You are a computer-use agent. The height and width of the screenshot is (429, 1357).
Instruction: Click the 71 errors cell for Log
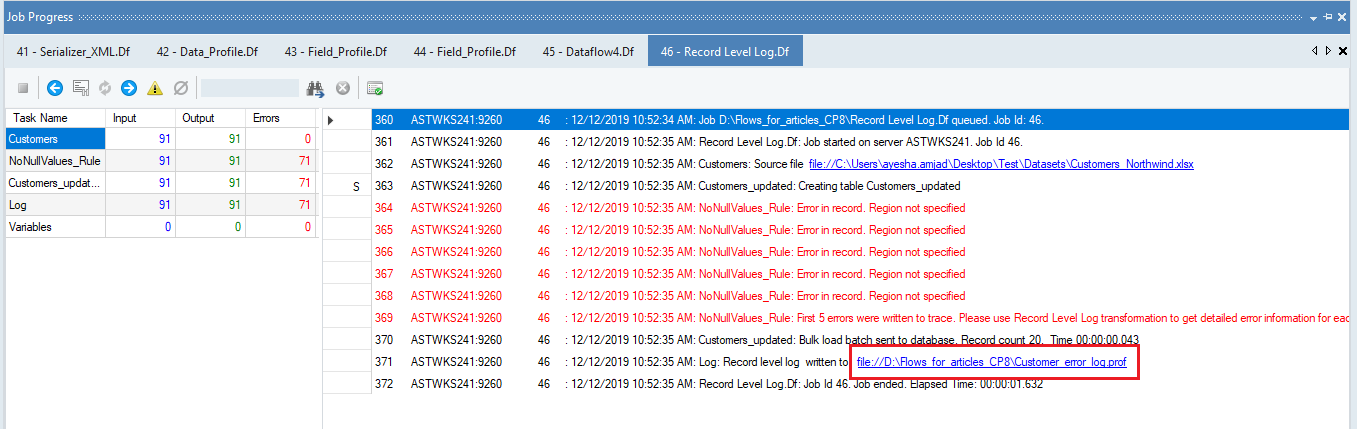(282, 205)
